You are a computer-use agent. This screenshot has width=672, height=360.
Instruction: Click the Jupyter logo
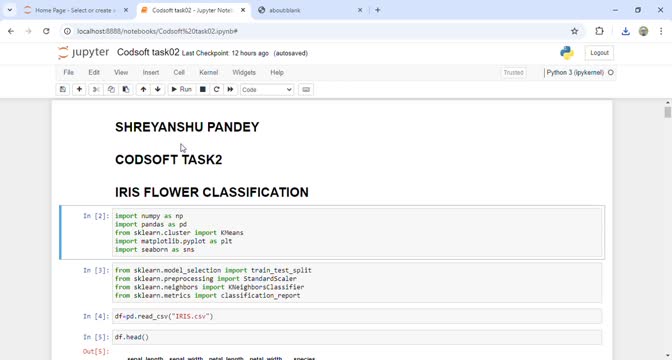[x=84, y=53]
